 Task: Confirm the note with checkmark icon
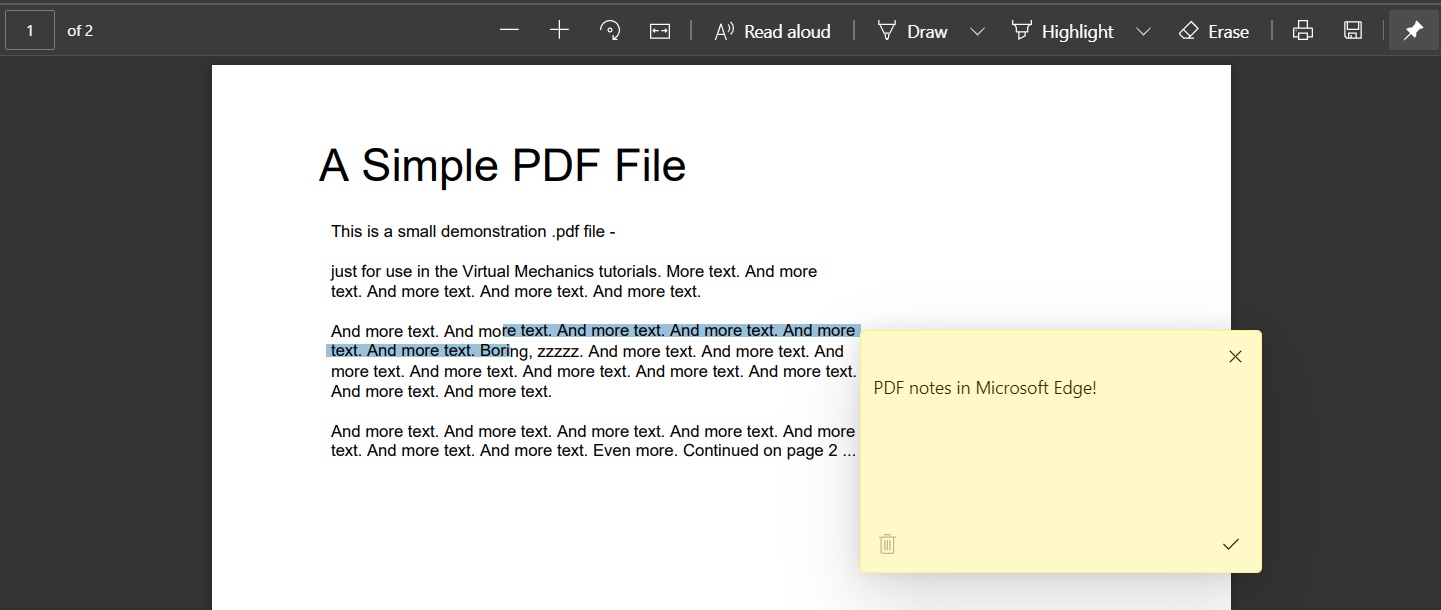1231,544
